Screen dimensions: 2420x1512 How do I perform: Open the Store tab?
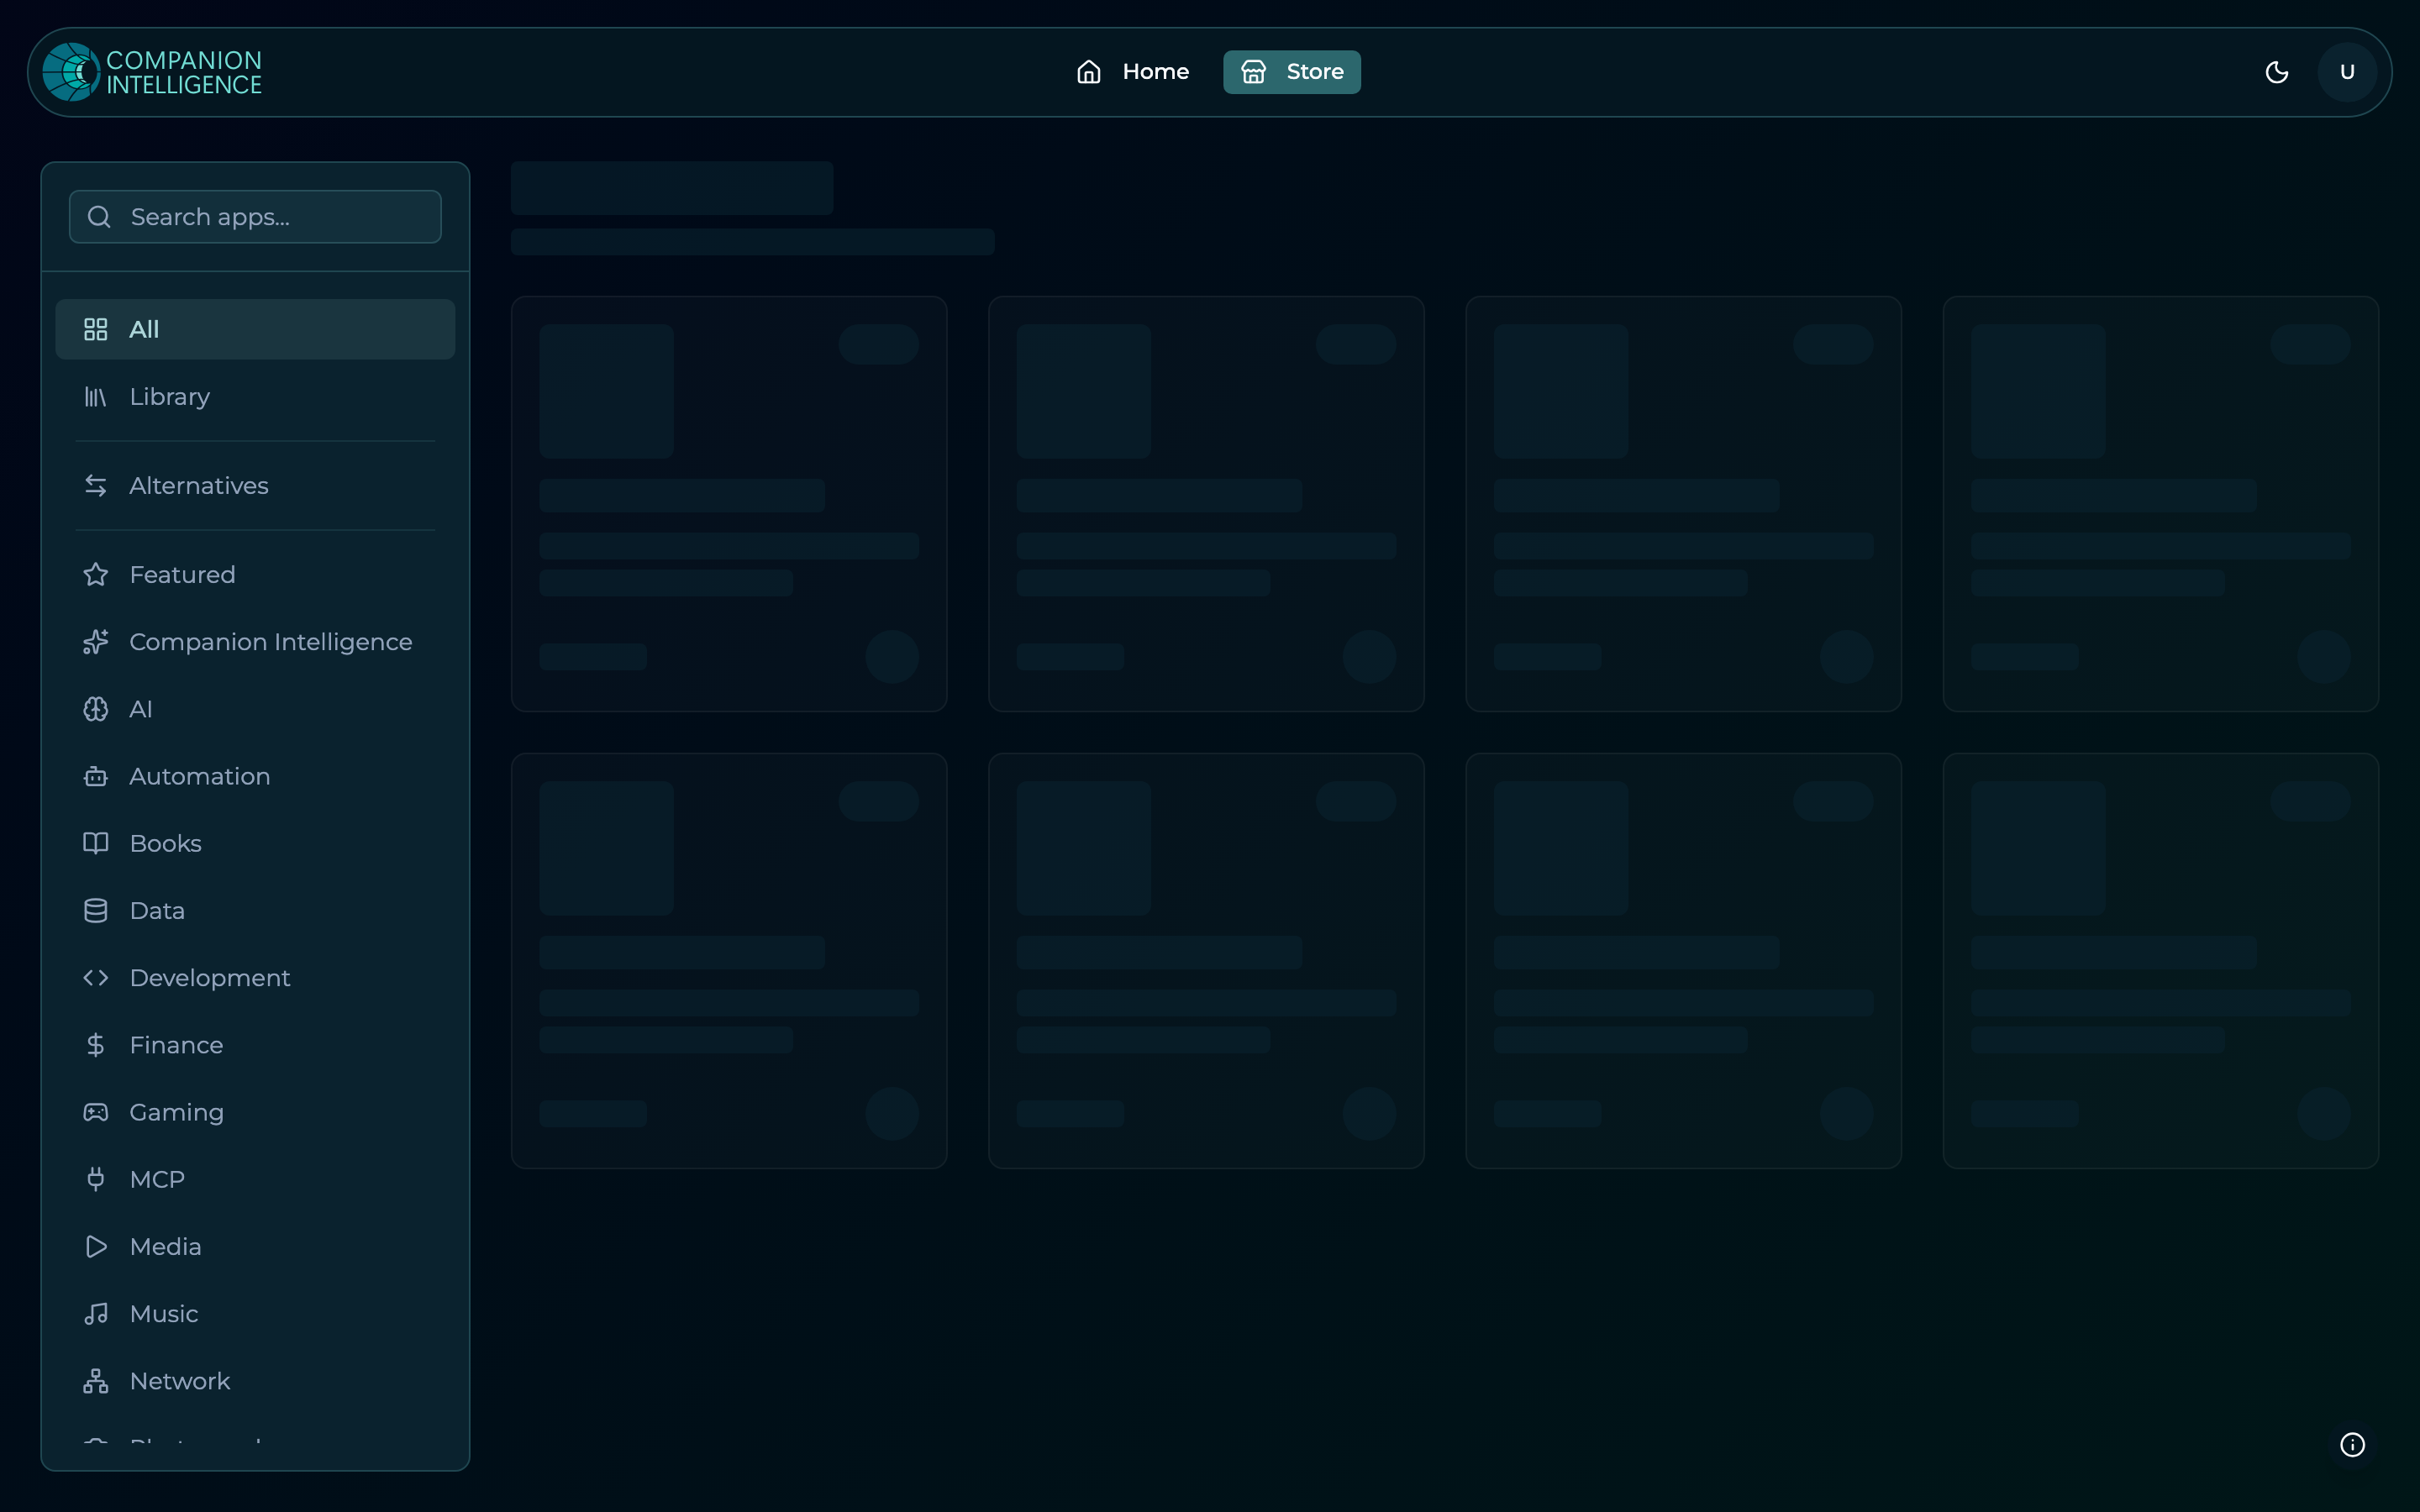click(x=1291, y=72)
